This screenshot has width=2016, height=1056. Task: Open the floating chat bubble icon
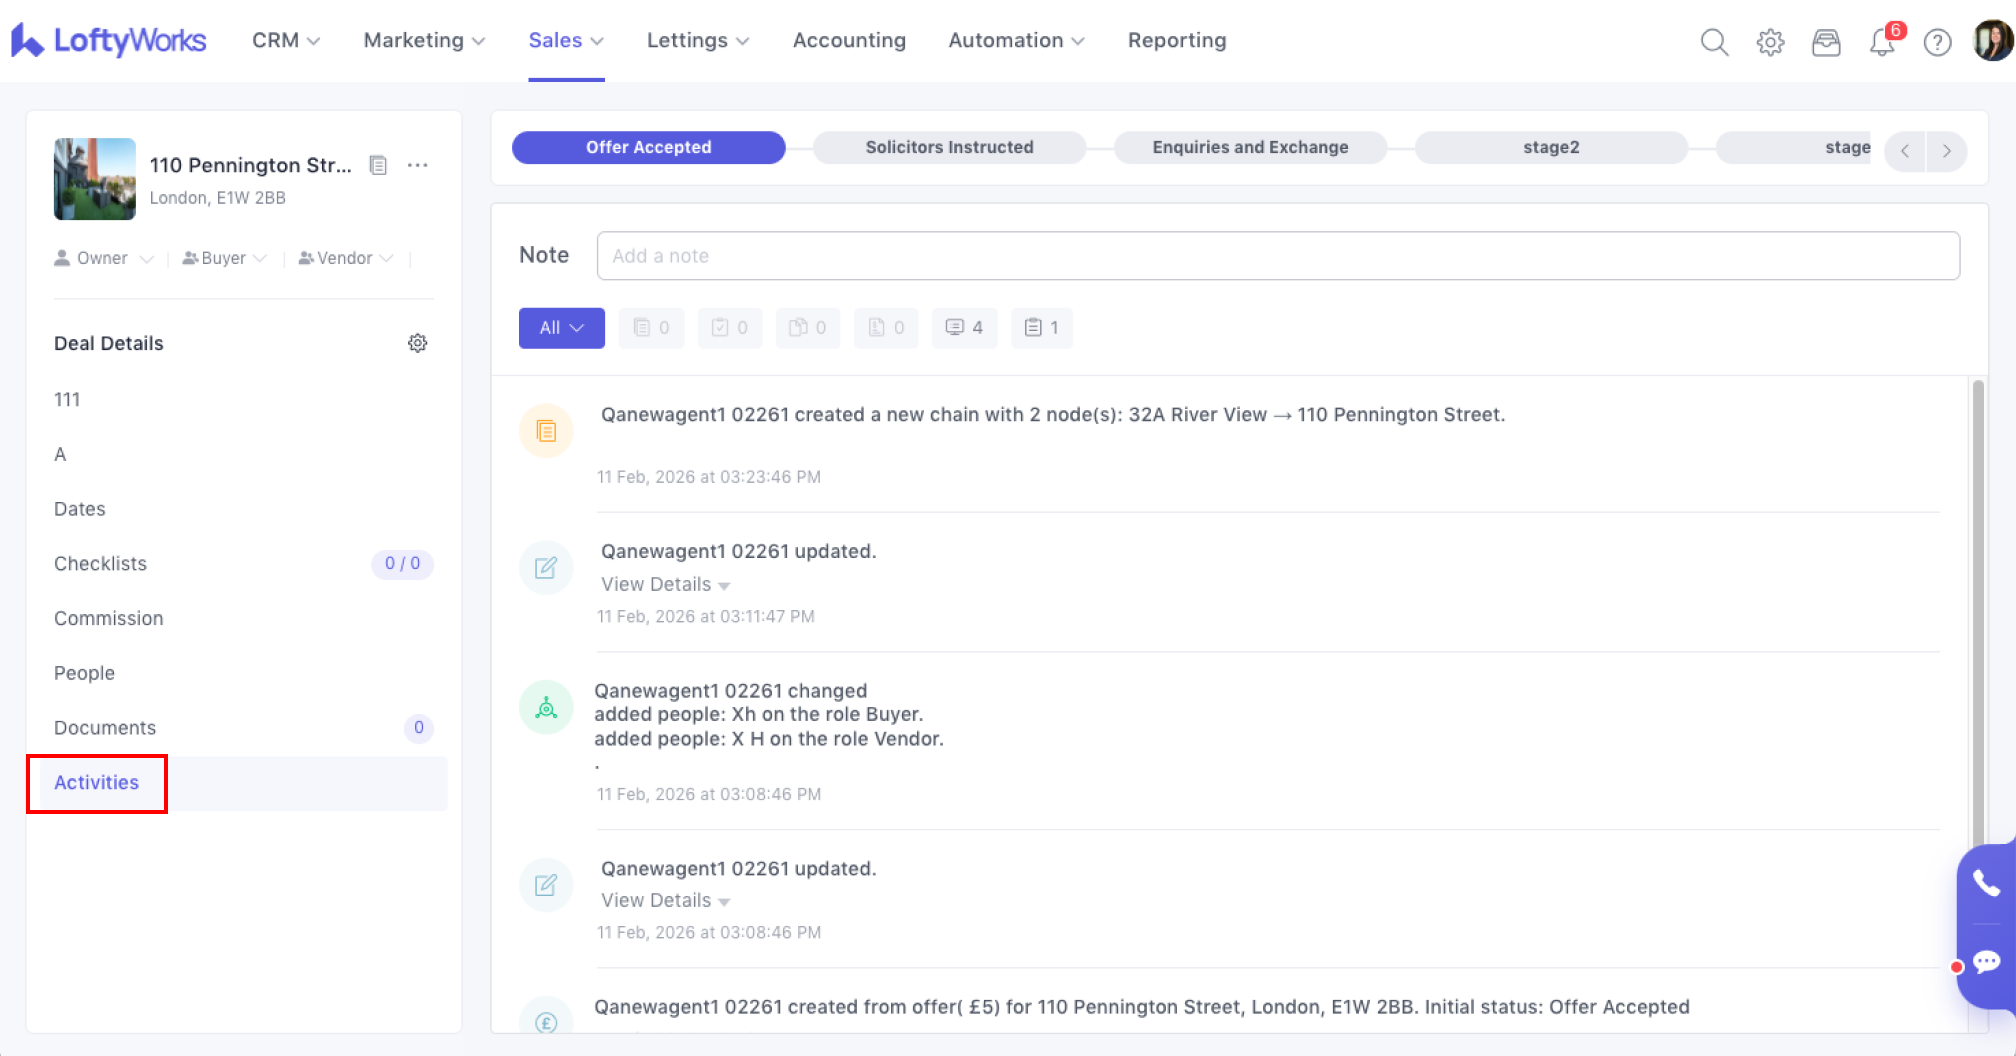coord(1986,962)
